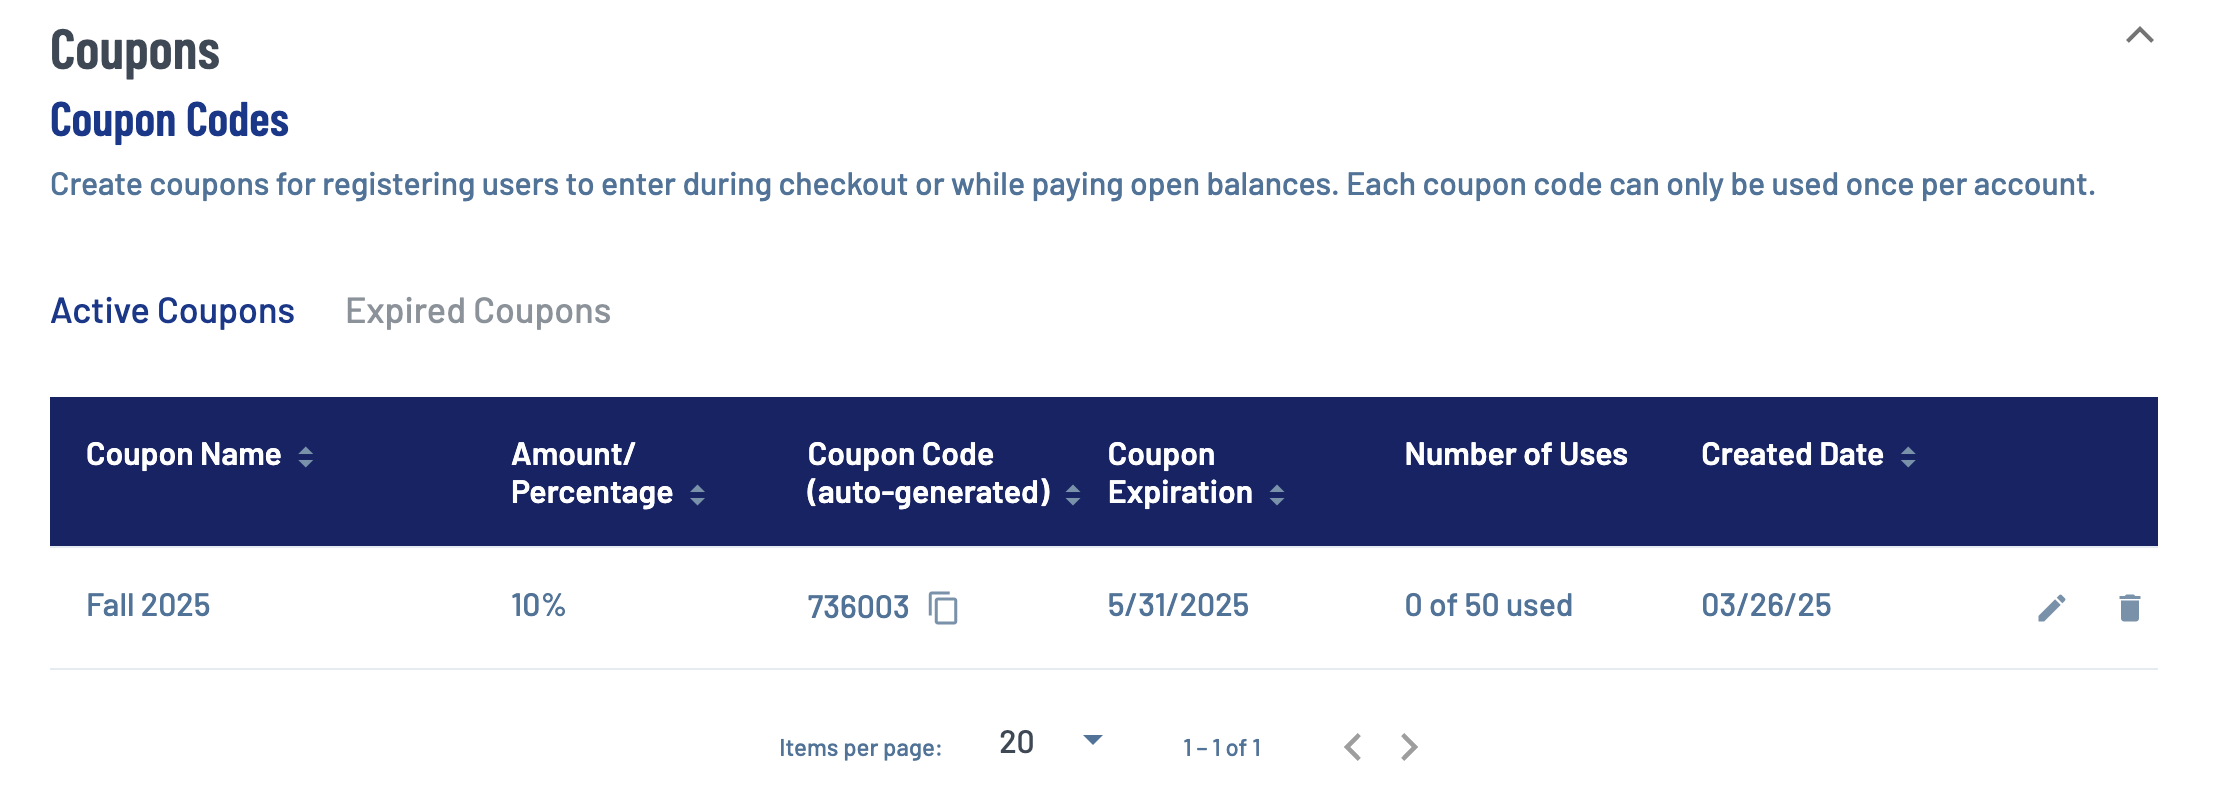
Task: Click the Fall 2025 coupon name
Action: tap(148, 605)
